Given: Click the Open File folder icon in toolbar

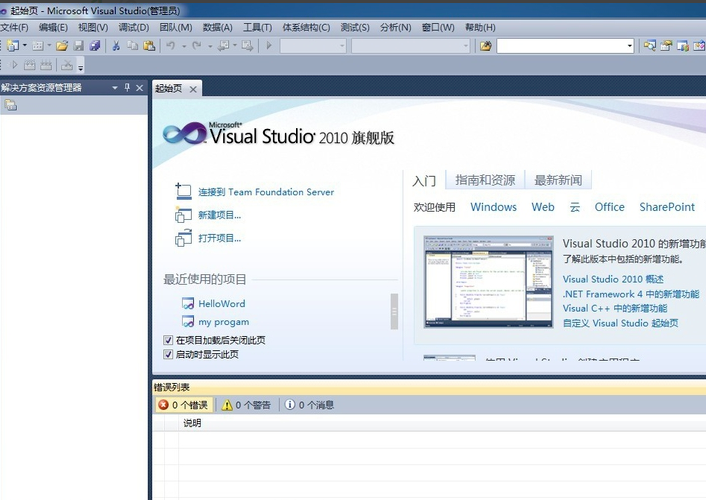Looking at the screenshot, I should coord(62,46).
